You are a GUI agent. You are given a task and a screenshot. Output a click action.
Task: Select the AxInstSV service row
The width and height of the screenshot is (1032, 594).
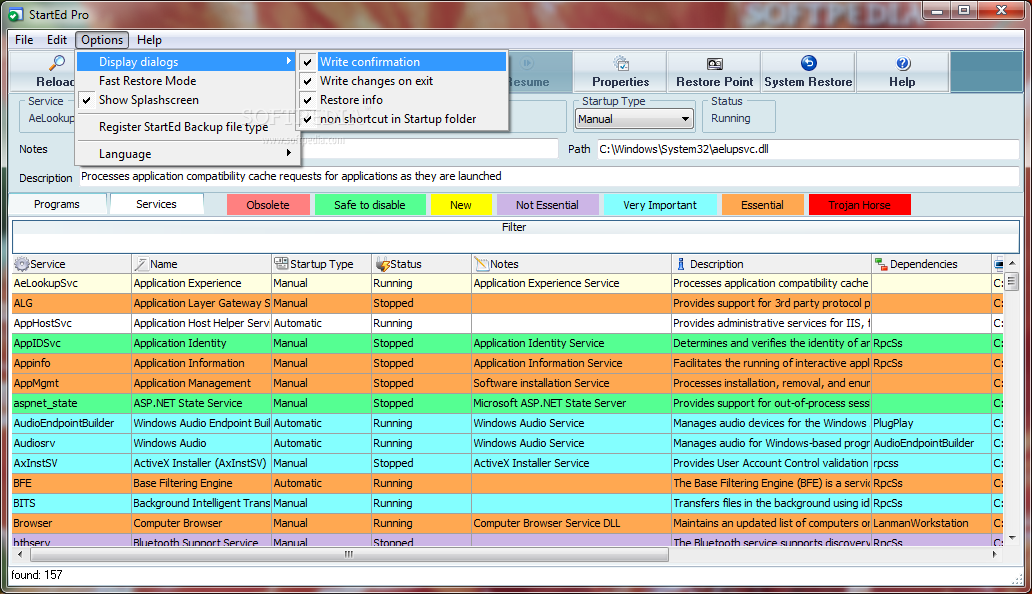tap(507, 463)
